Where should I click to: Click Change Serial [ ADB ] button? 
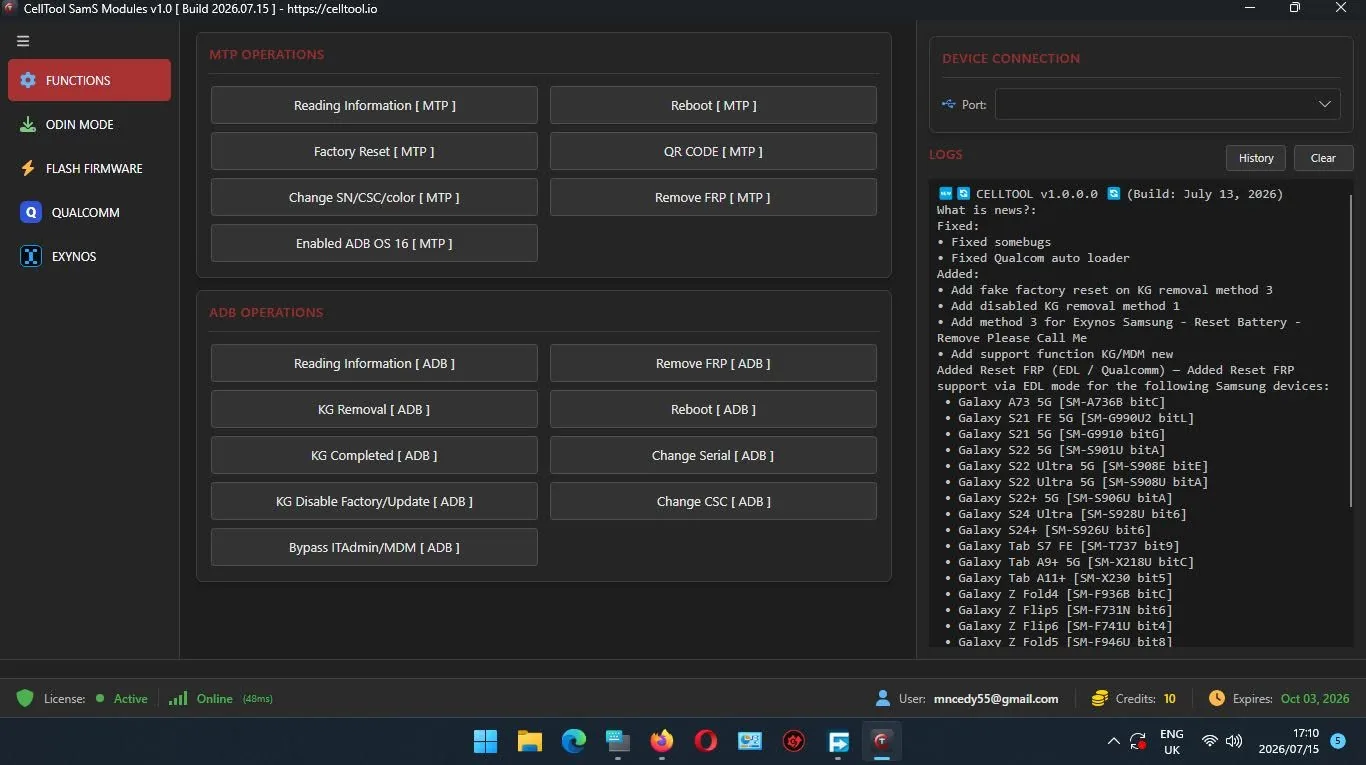(x=713, y=455)
